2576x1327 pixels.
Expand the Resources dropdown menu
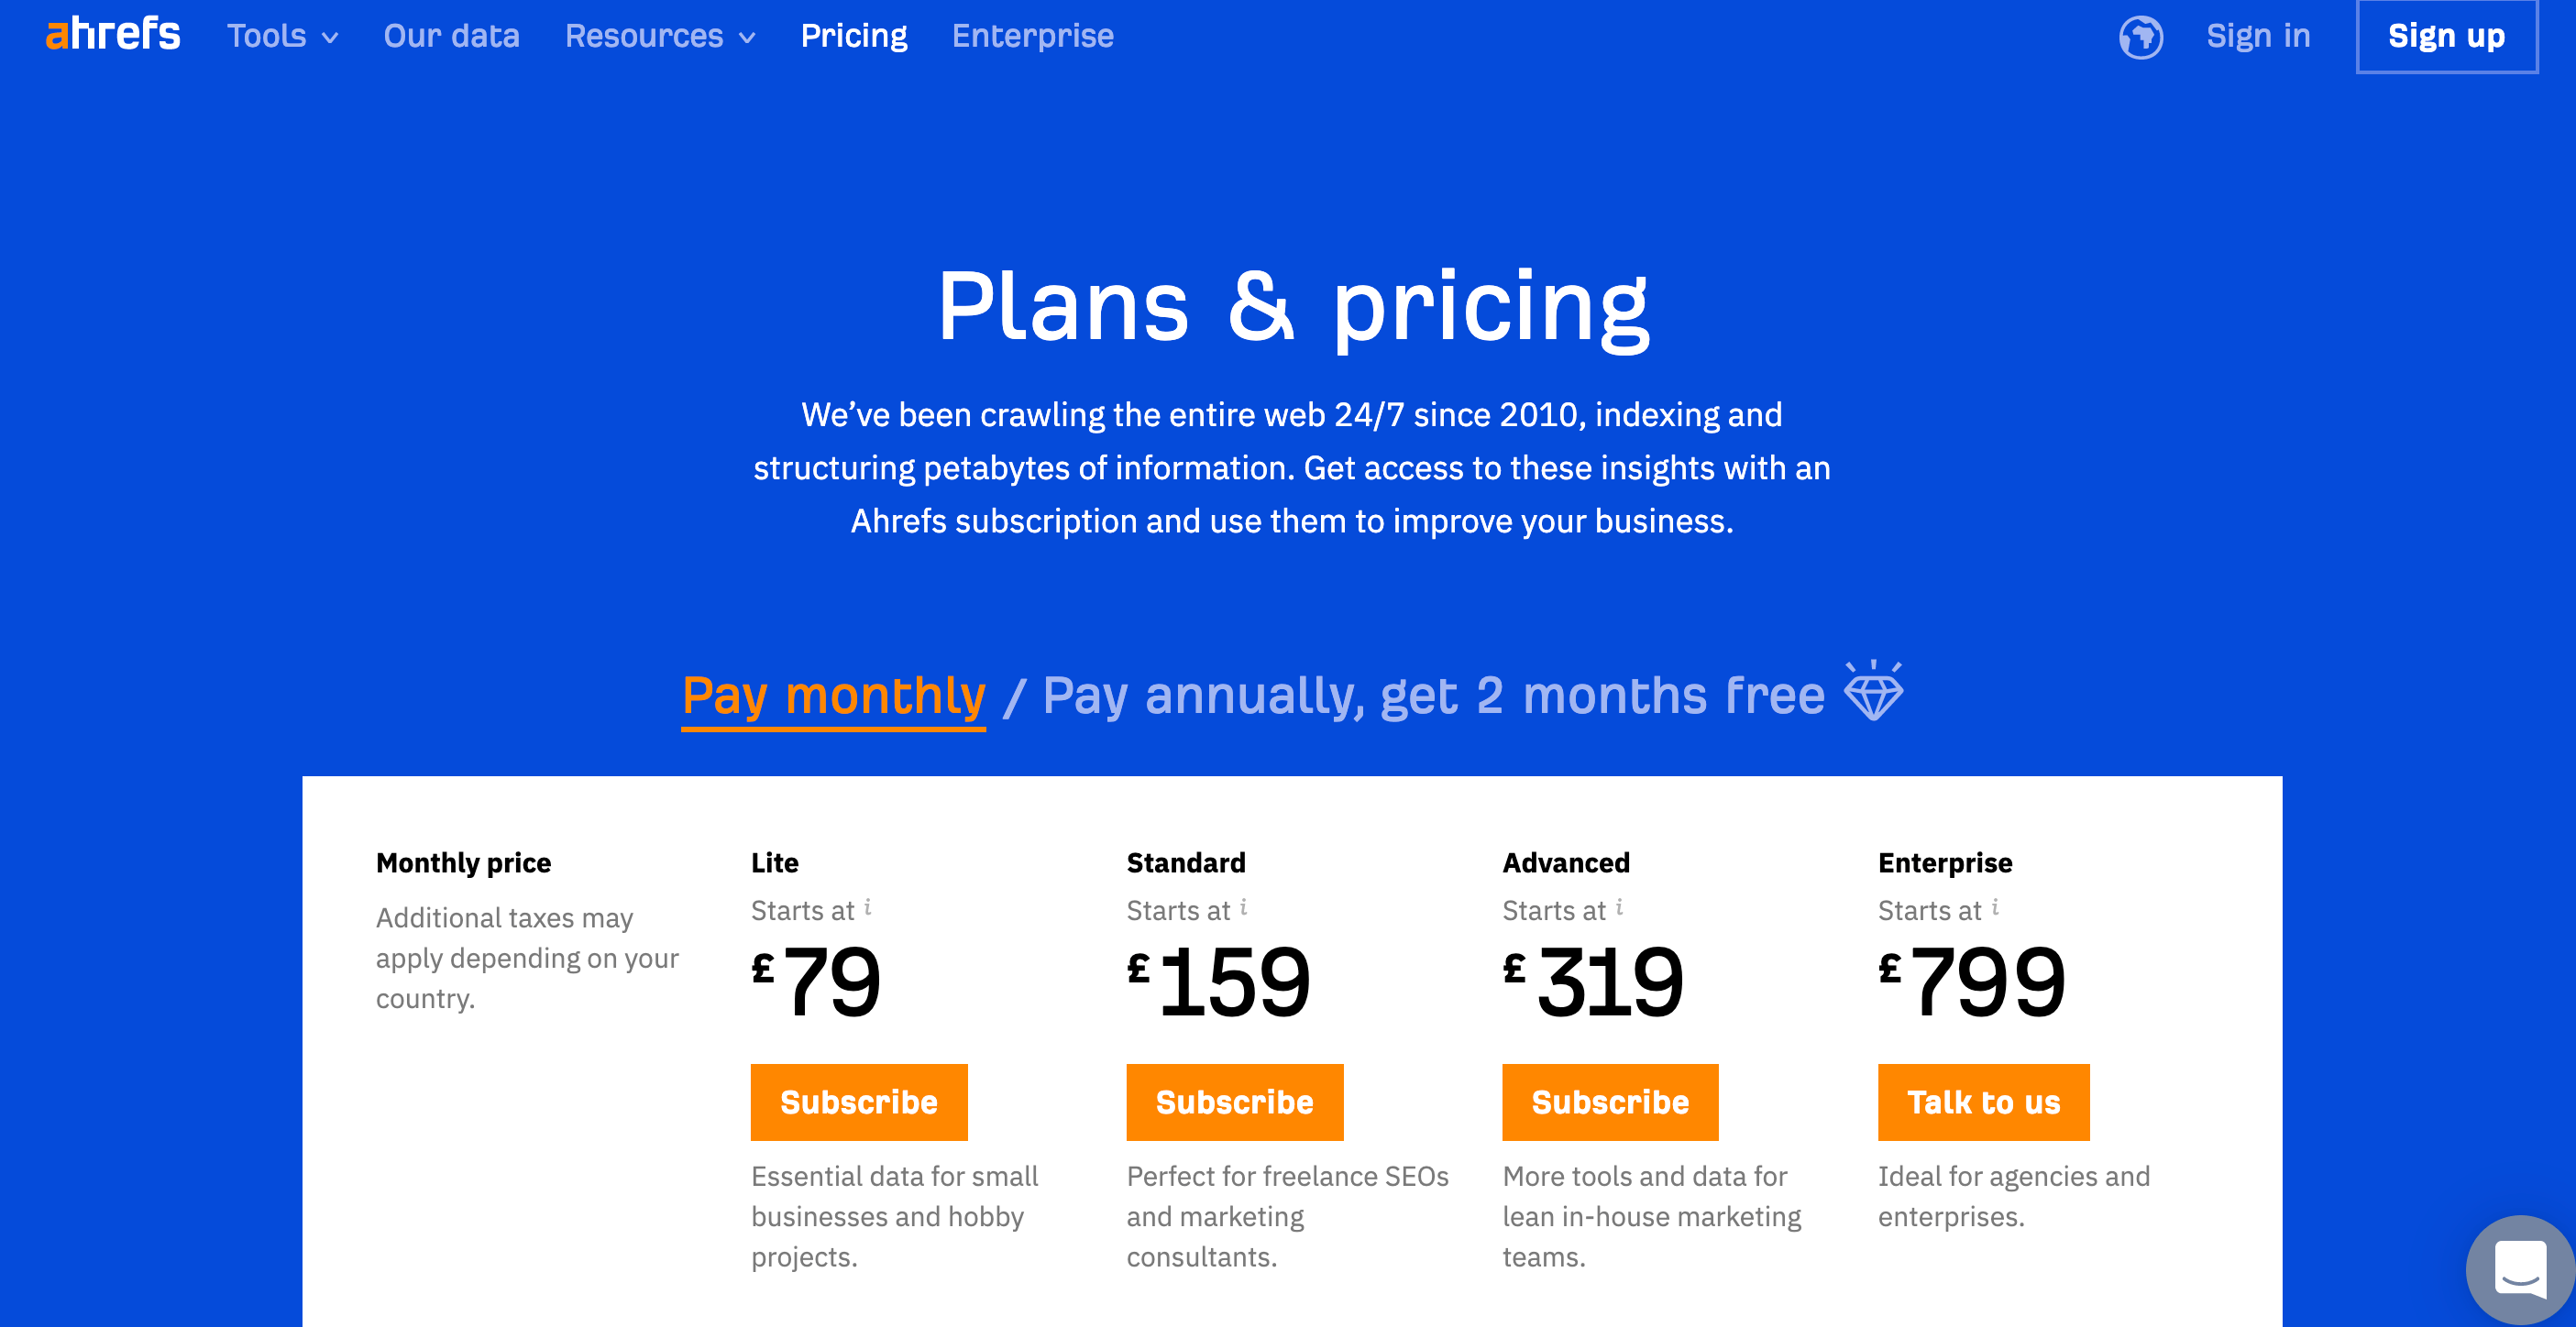point(660,36)
